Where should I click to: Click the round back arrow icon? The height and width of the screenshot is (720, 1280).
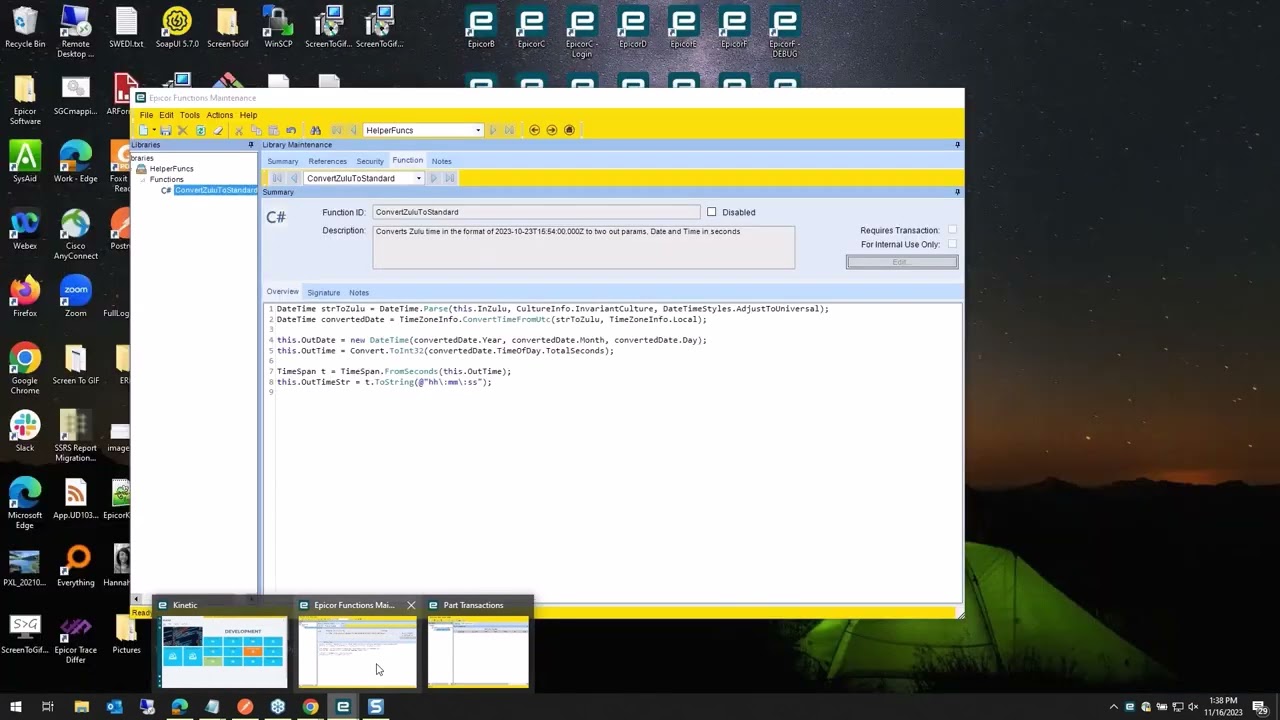534,130
